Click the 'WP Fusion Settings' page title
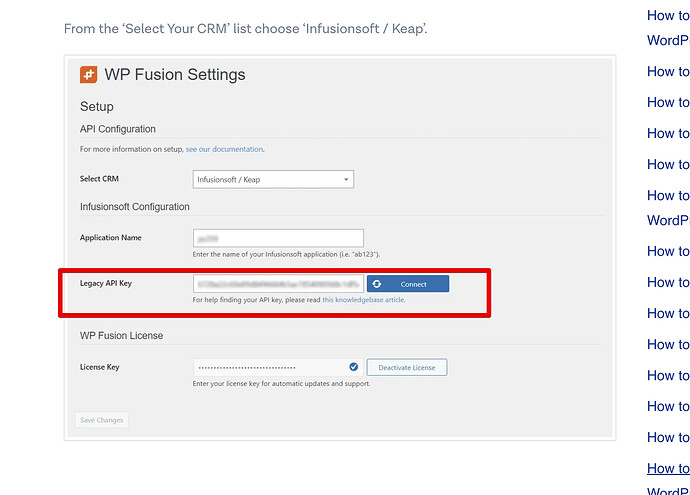This screenshot has width=690, height=495. (175, 74)
